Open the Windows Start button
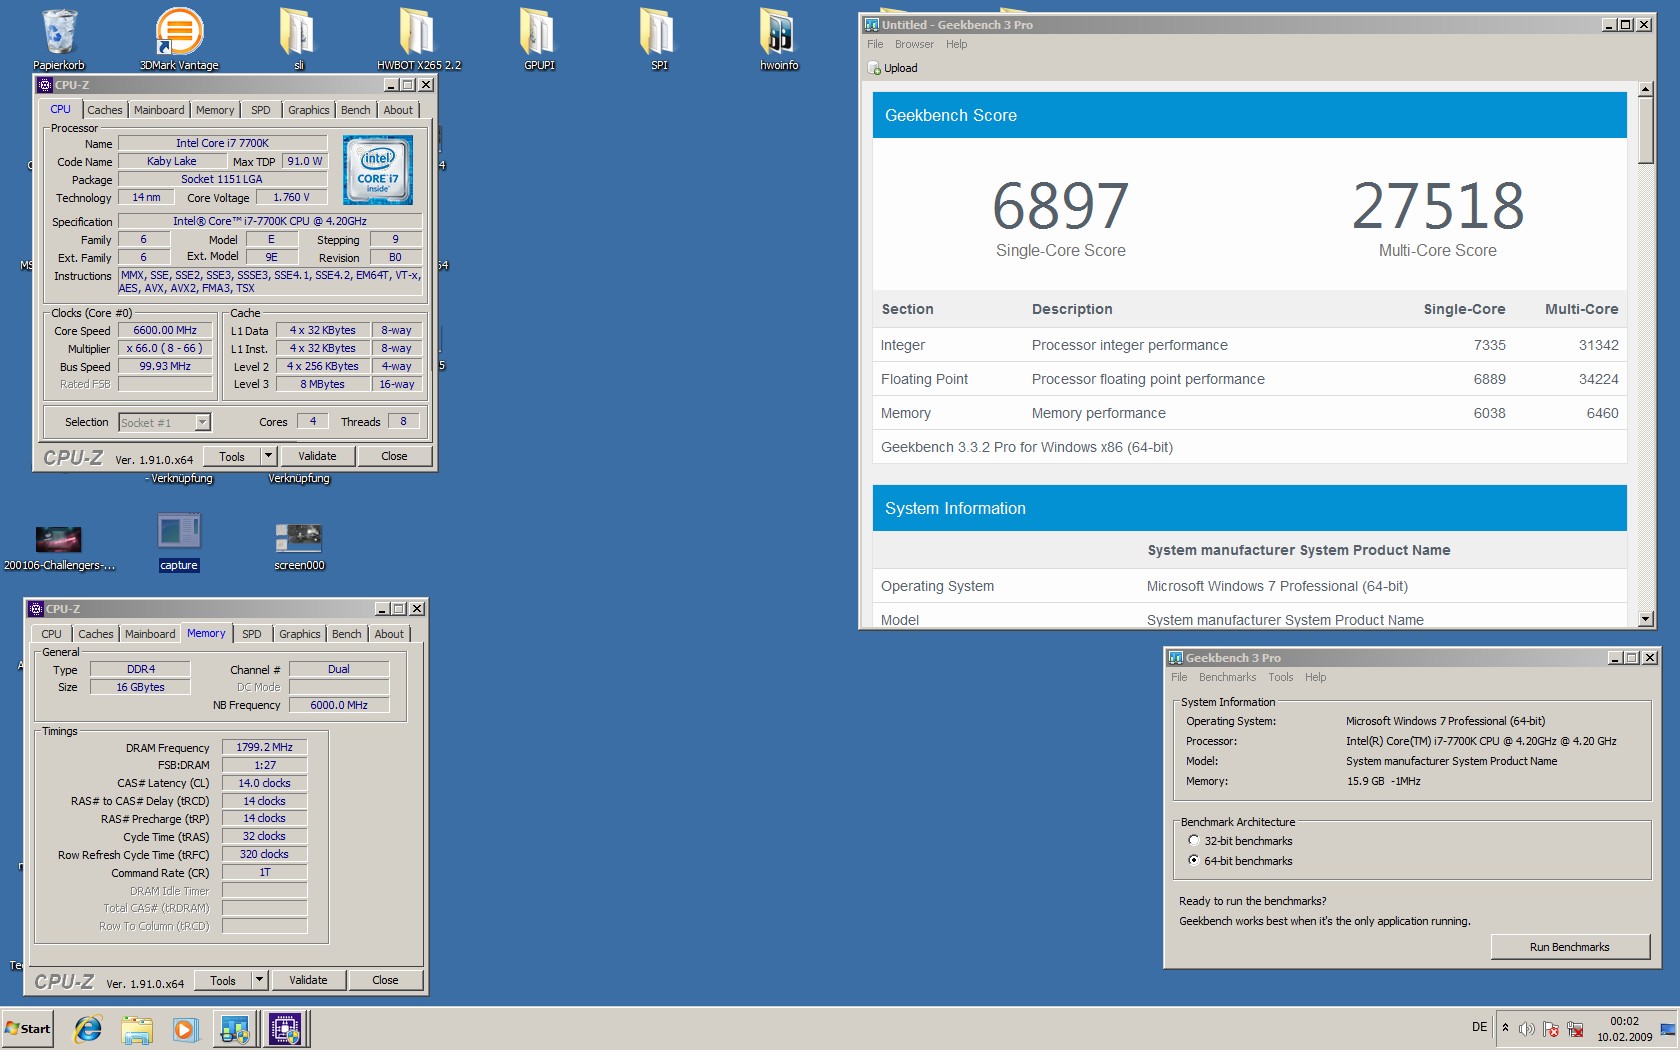The width and height of the screenshot is (1680, 1050). pyautogui.click(x=28, y=1029)
